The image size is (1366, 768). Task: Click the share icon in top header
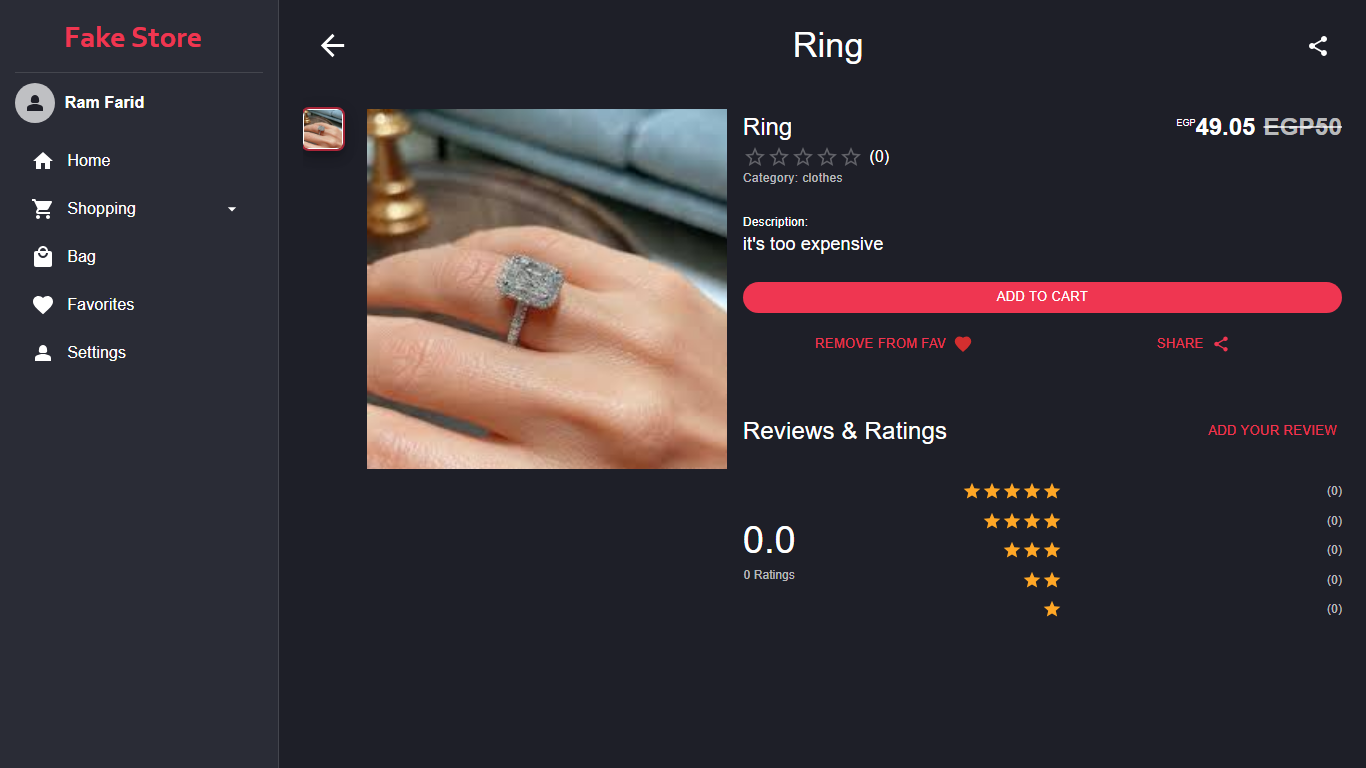click(x=1318, y=46)
